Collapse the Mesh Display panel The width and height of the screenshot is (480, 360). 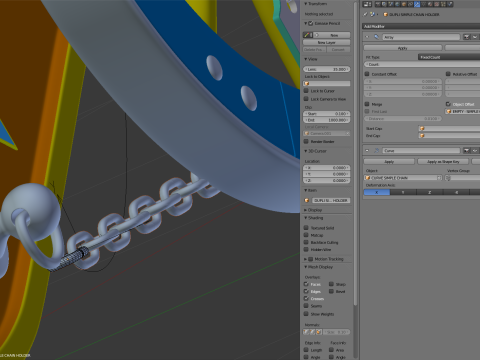click(305, 267)
